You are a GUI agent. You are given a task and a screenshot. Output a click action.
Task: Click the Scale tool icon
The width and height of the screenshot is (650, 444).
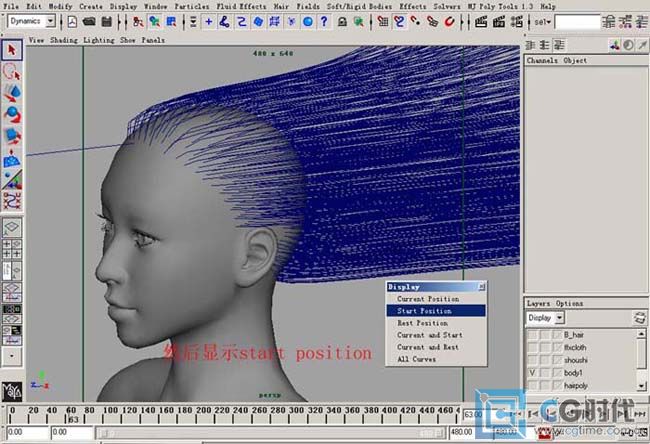click(x=12, y=136)
